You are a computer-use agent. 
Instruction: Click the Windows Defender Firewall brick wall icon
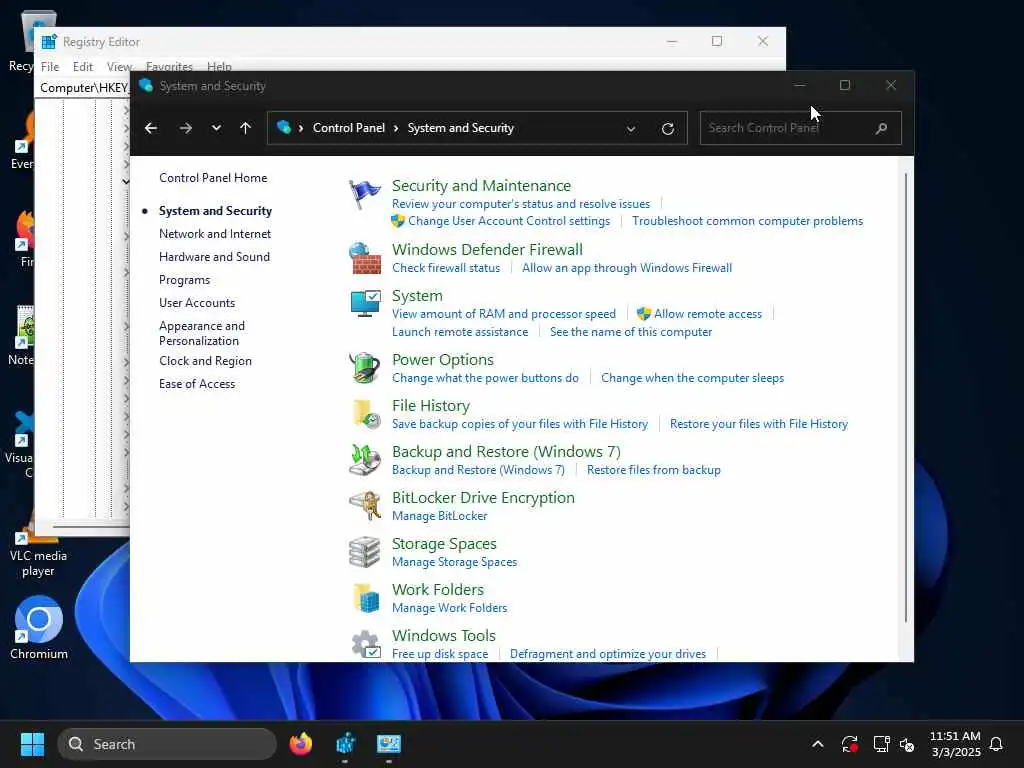click(x=364, y=258)
